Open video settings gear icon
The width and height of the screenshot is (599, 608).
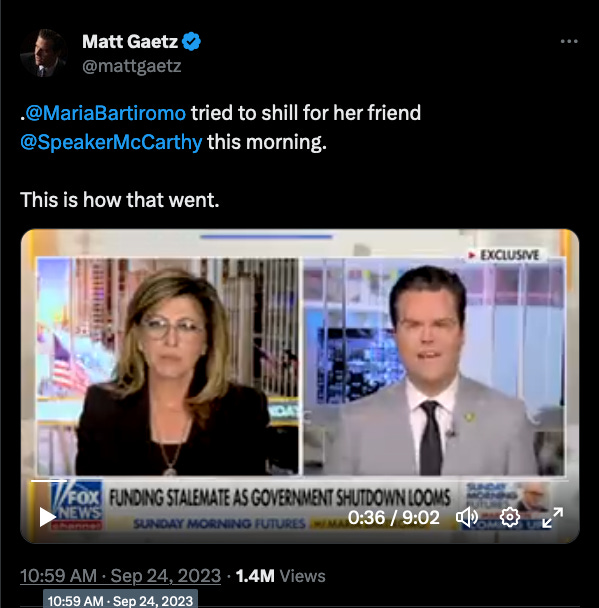click(x=510, y=517)
